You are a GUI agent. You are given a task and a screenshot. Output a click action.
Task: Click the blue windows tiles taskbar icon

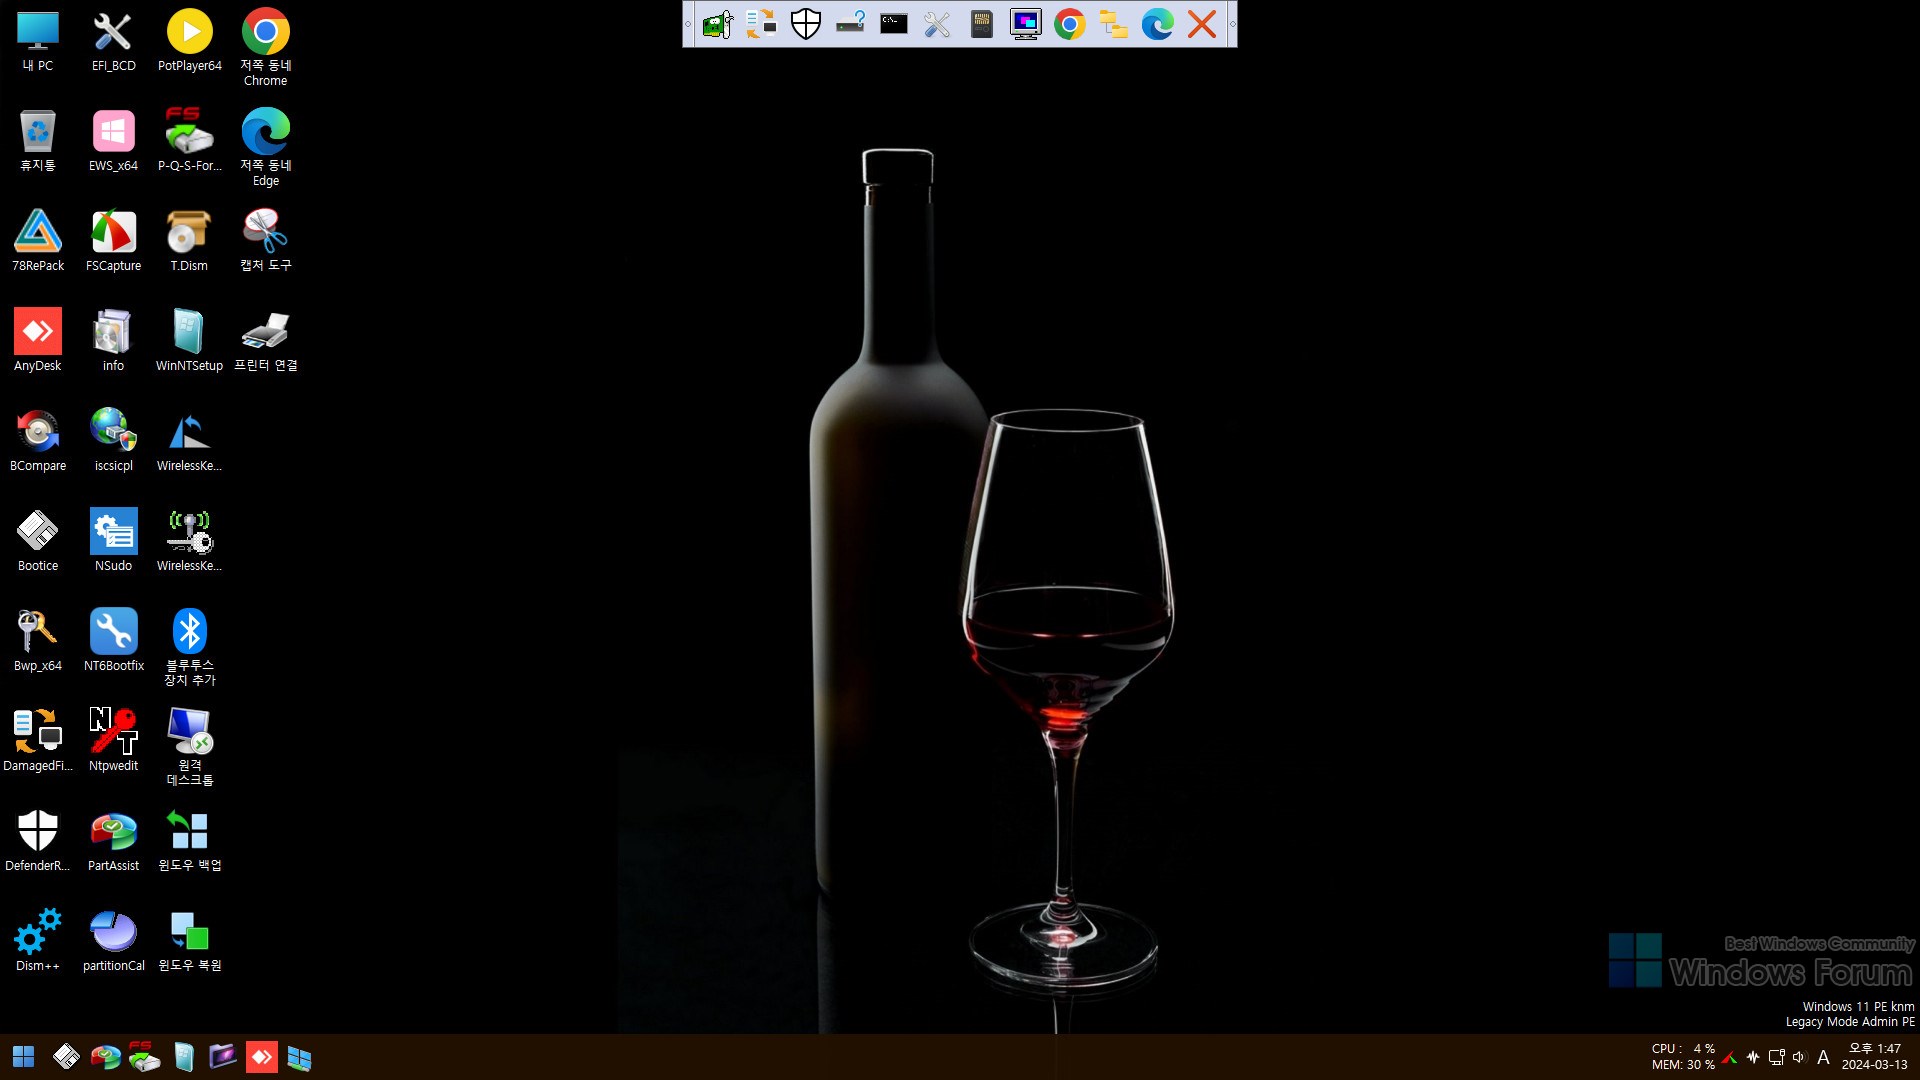(x=299, y=1057)
